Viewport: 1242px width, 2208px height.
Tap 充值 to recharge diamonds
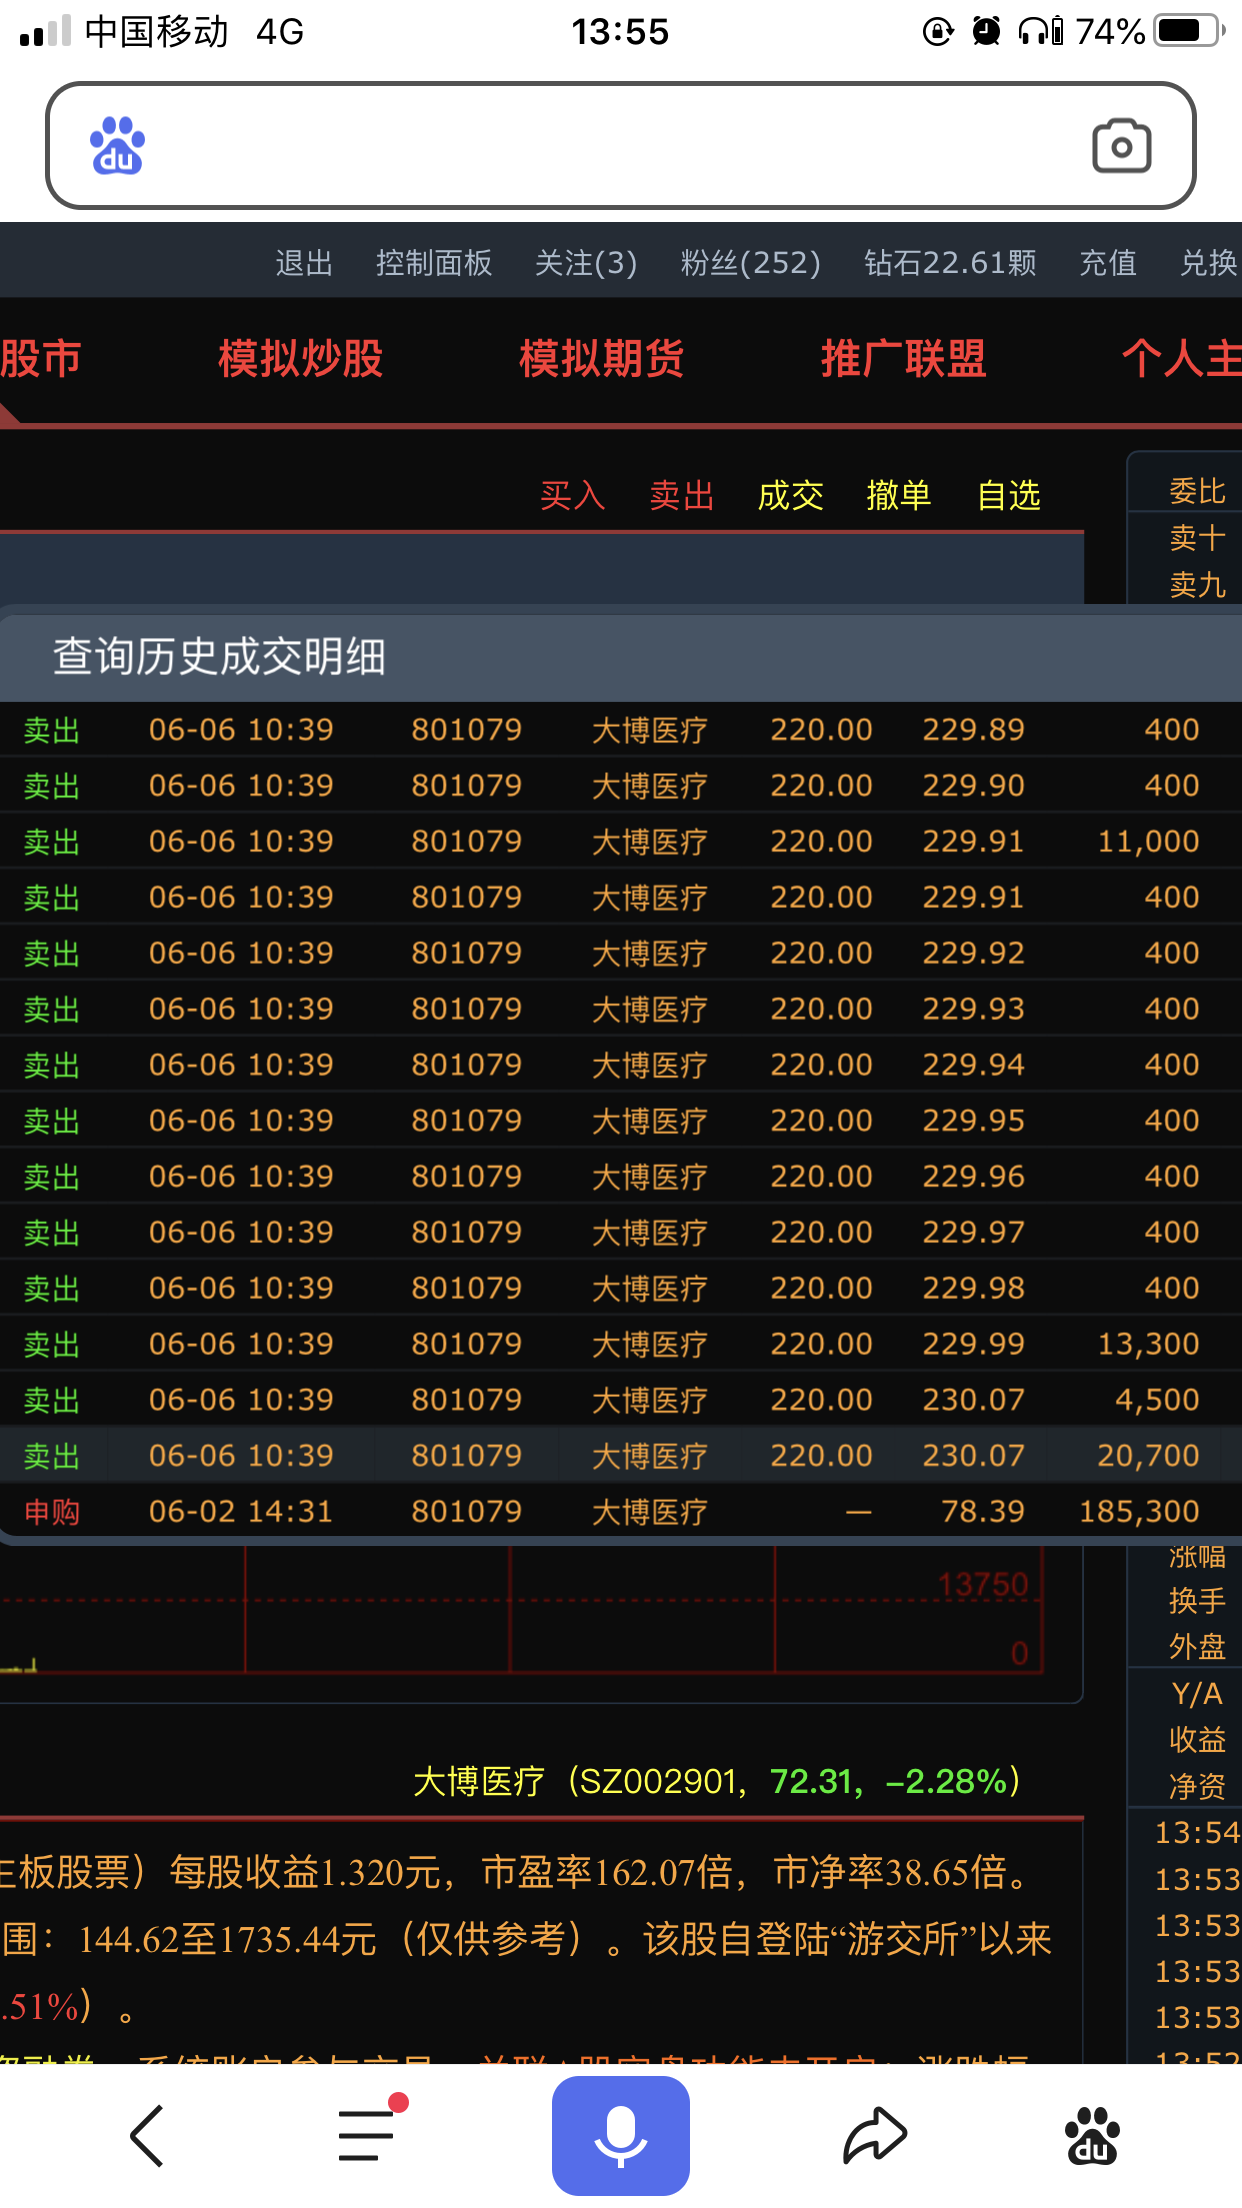(x=1107, y=263)
